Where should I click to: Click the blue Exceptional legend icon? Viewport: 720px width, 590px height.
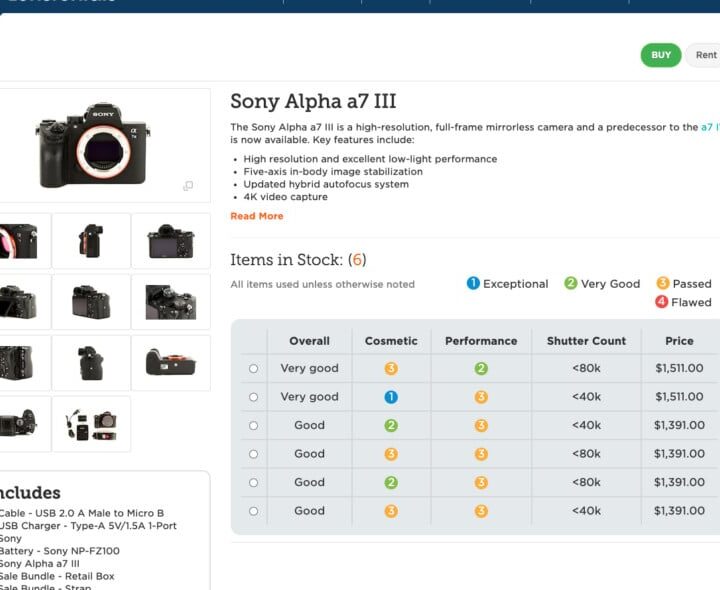pos(473,284)
